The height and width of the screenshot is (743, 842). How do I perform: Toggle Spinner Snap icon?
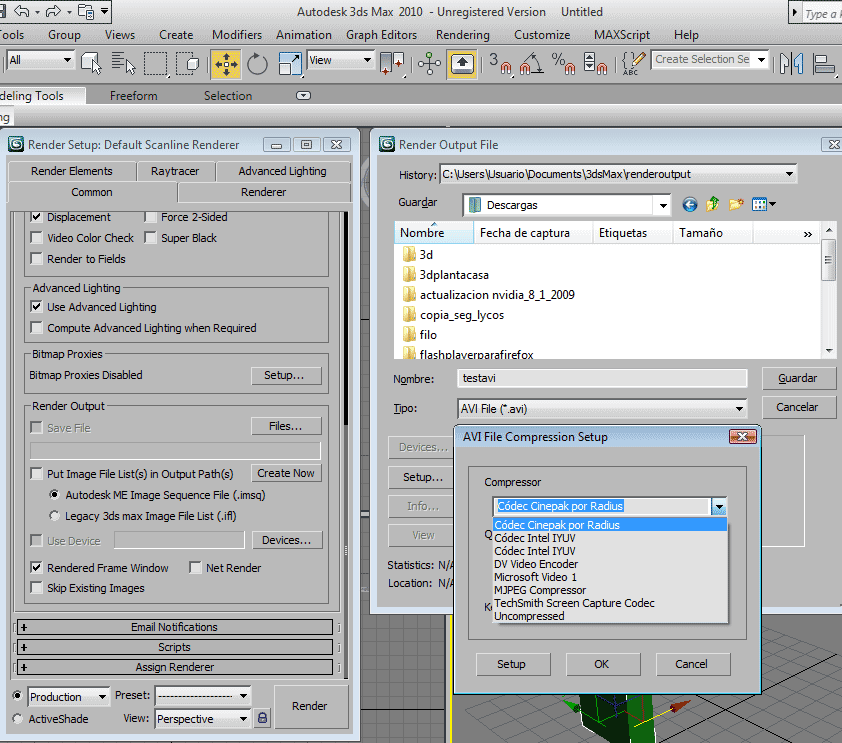tap(595, 63)
